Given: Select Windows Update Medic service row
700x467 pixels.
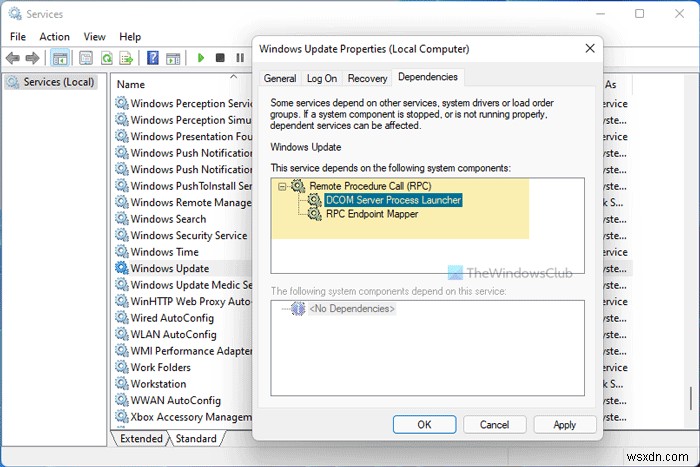Looking at the screenshot, I should coord(183,284).
